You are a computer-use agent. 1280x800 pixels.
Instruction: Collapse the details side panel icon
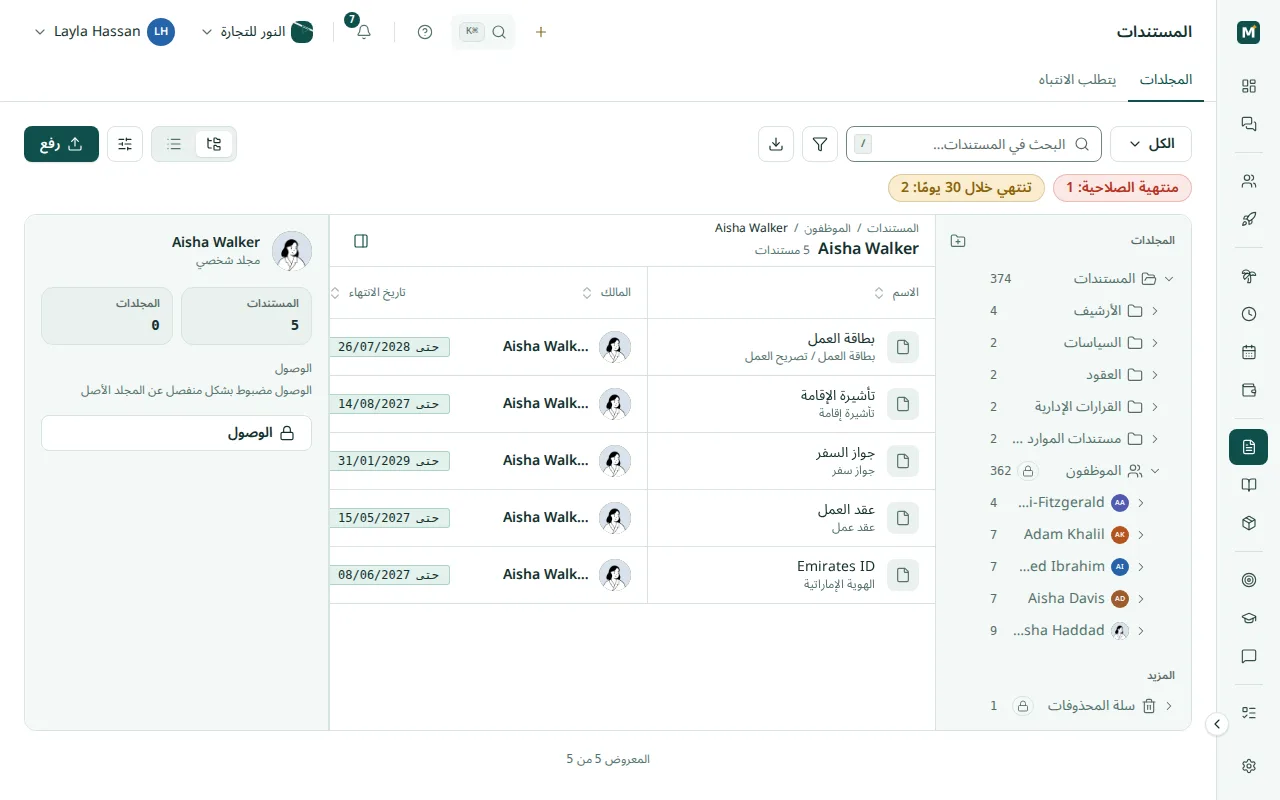point(361,241)
